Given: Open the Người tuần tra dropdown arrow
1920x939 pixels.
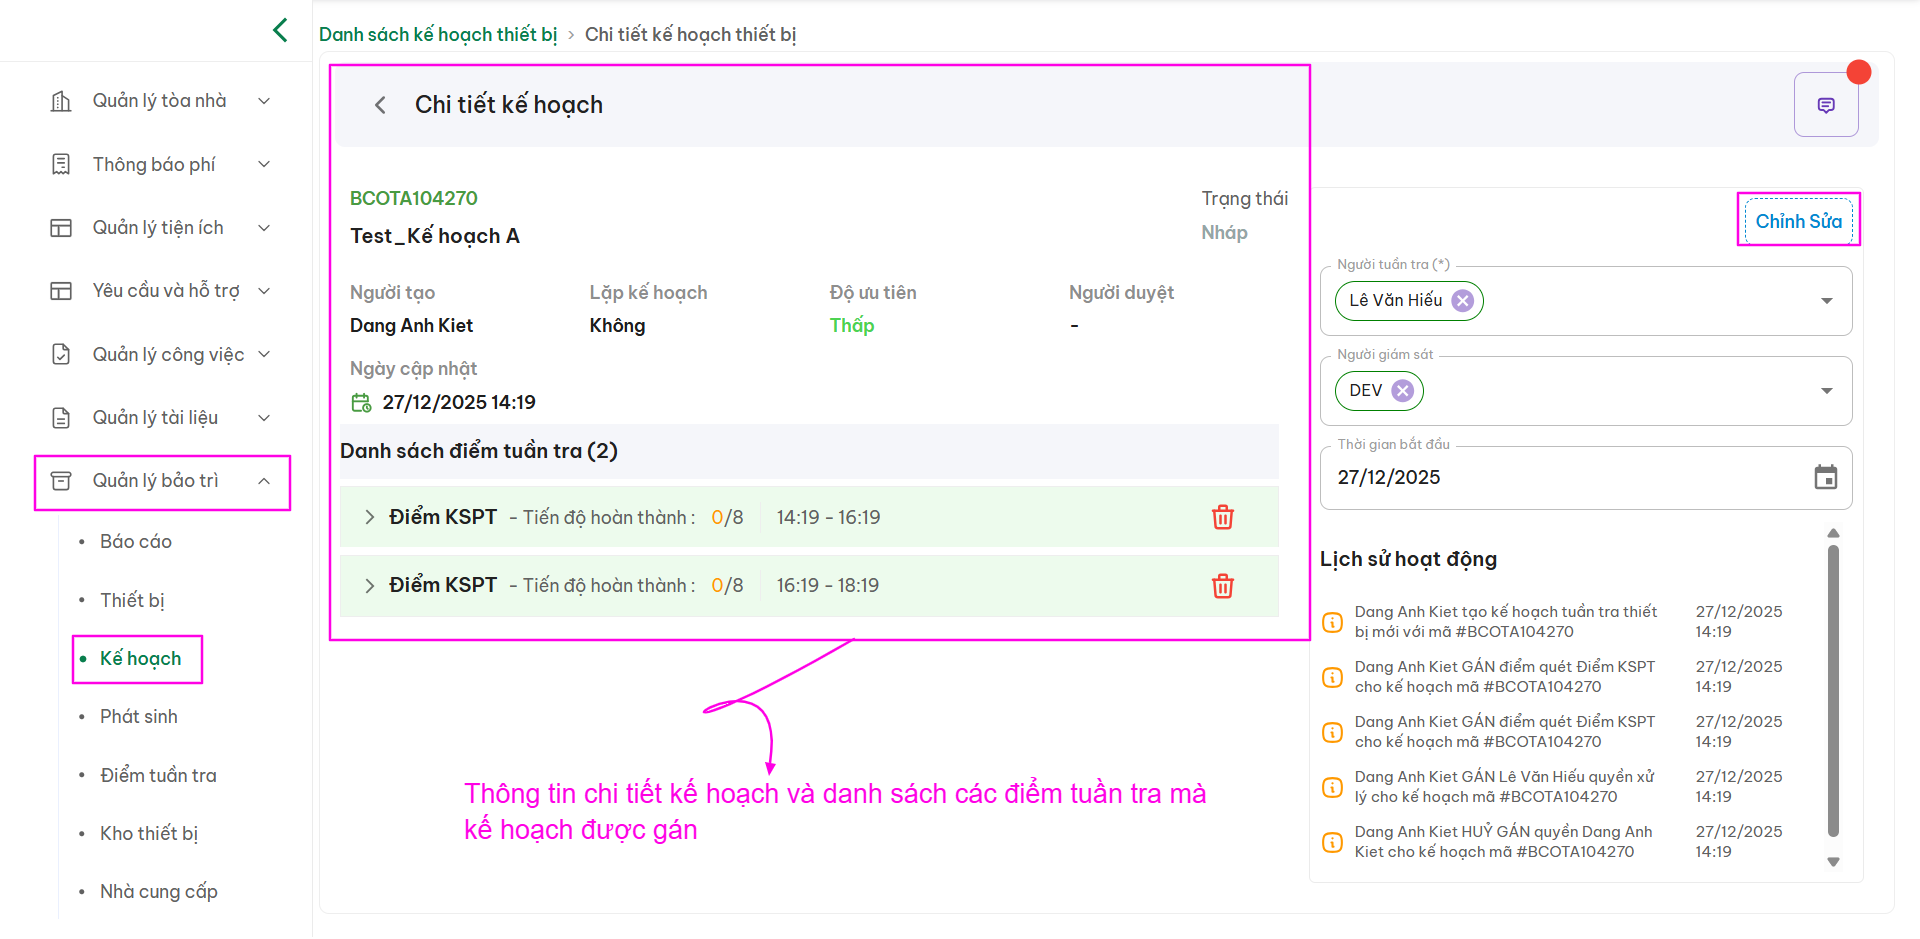Looking at the screenshot, I should coord(1826,301).
